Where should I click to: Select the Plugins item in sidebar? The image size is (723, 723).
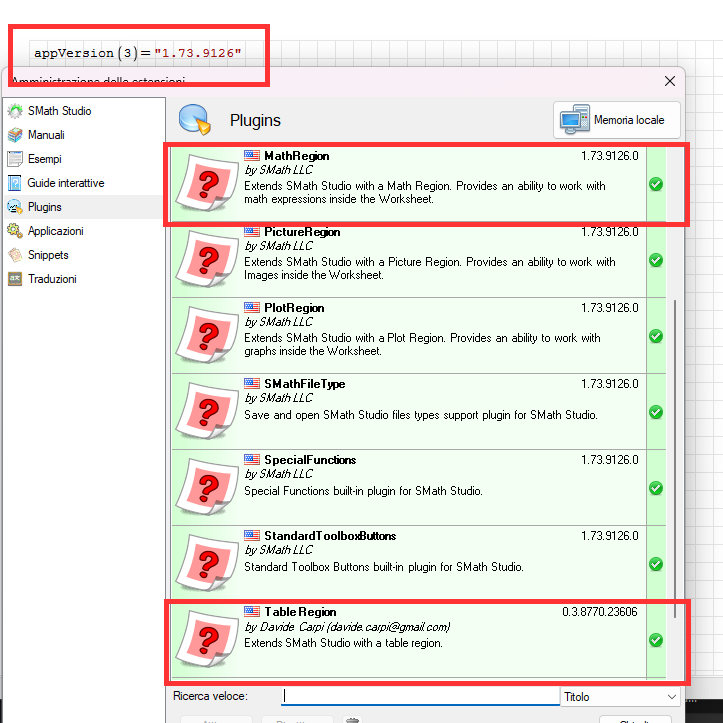pyautogui.click(x=44, y=207)
